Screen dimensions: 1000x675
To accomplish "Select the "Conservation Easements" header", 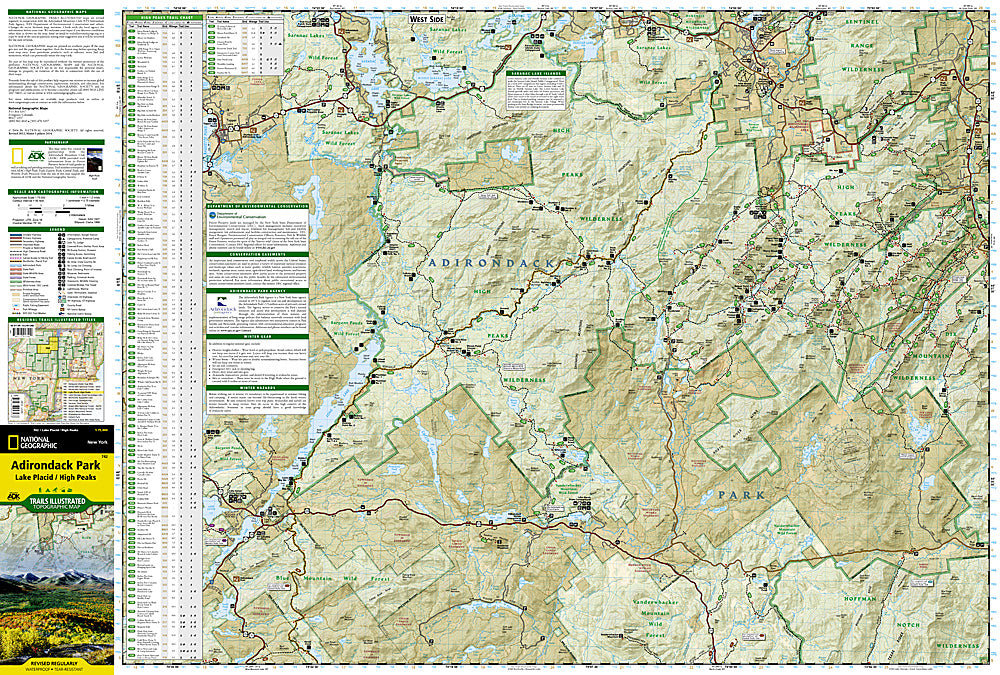I will pyautogui.click(x=258, y=255).
